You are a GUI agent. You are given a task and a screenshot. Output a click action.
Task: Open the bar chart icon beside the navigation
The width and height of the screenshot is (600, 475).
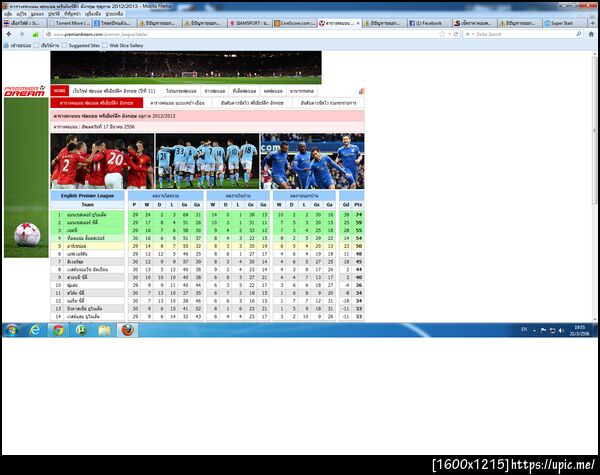tap(362, 91)
